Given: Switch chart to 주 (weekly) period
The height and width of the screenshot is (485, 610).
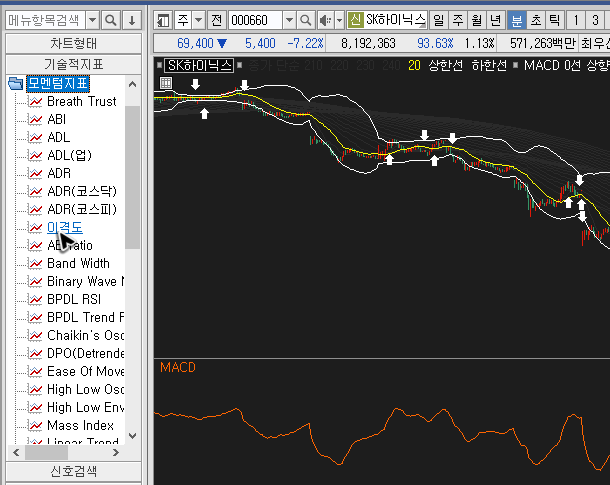Looking at the screenshot, I should (458, 20).
